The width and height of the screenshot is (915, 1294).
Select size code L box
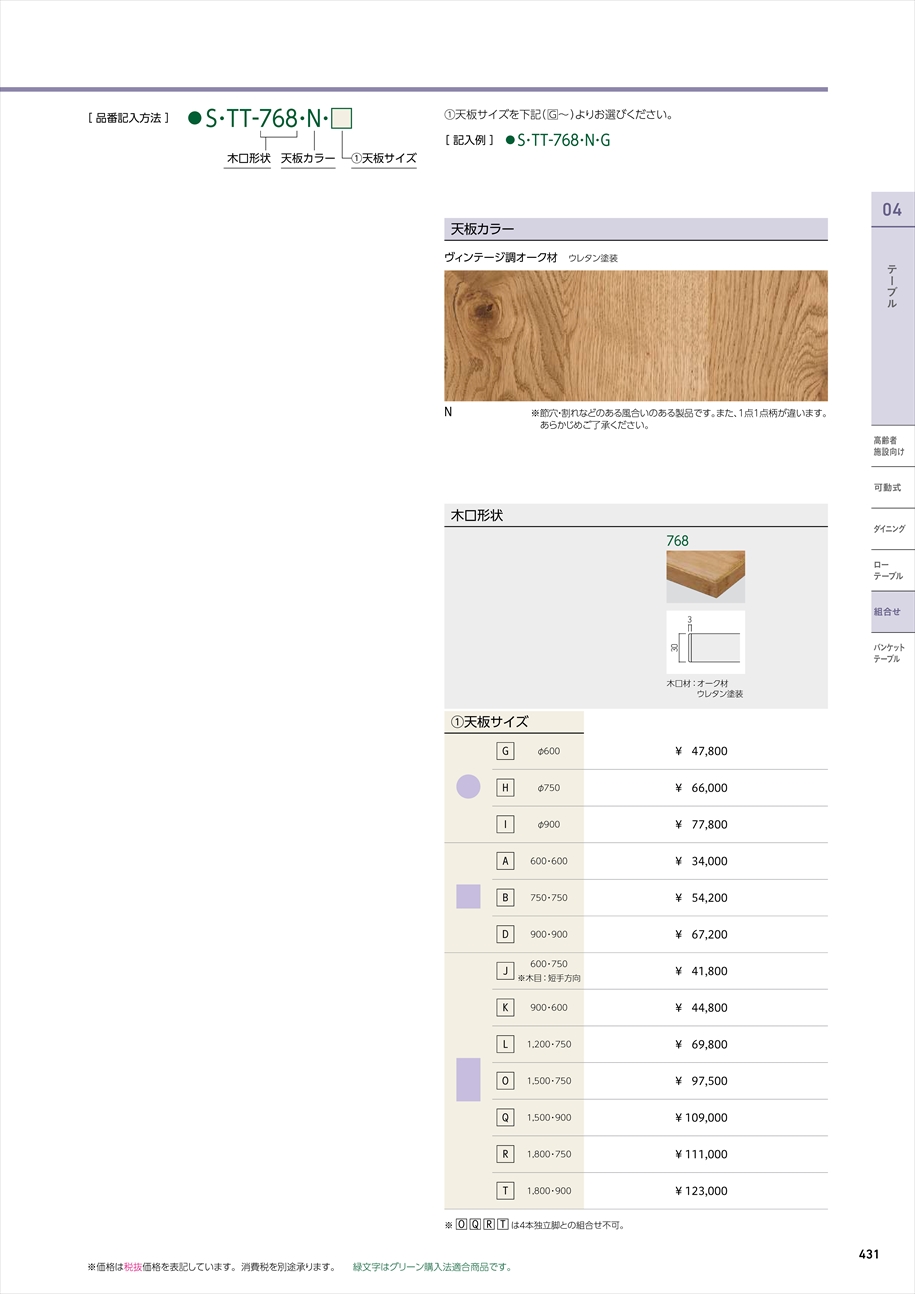505,1044
